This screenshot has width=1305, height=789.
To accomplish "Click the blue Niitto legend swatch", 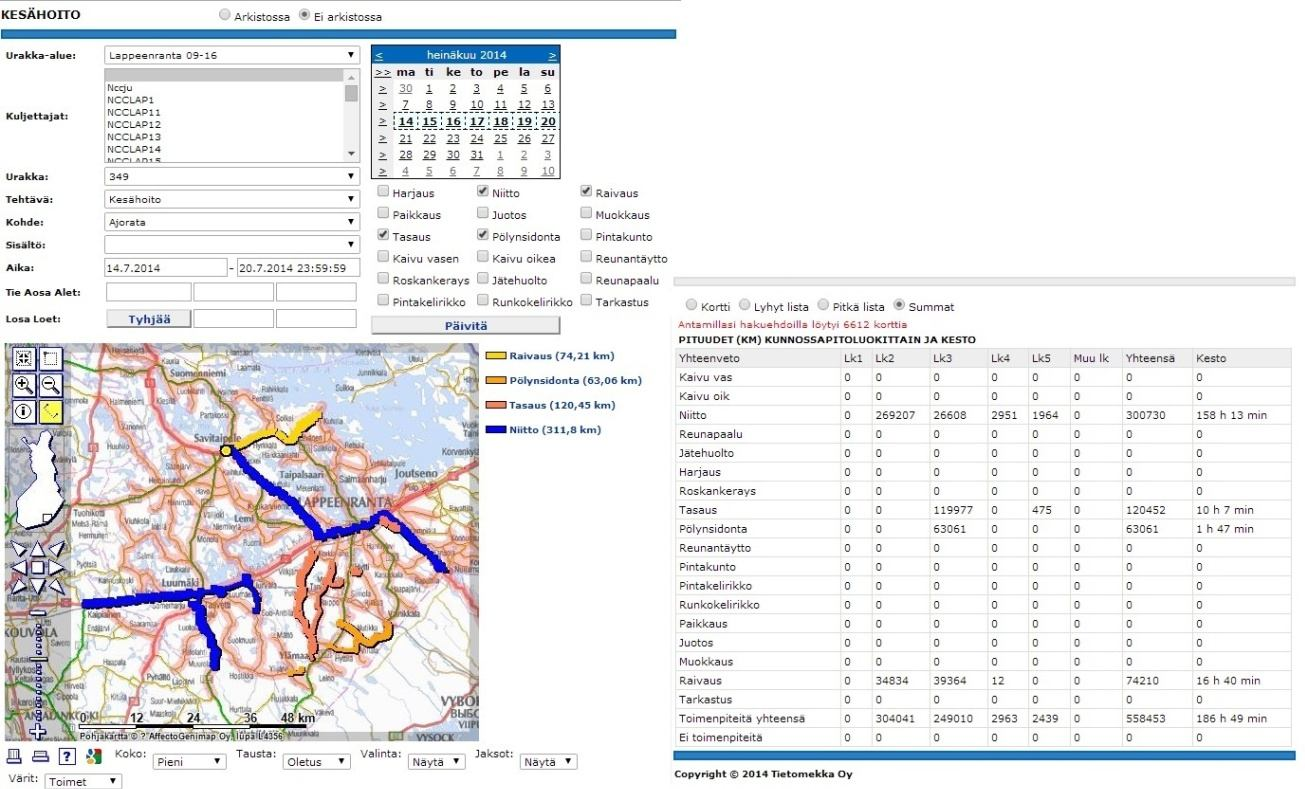I will [495, 431].
